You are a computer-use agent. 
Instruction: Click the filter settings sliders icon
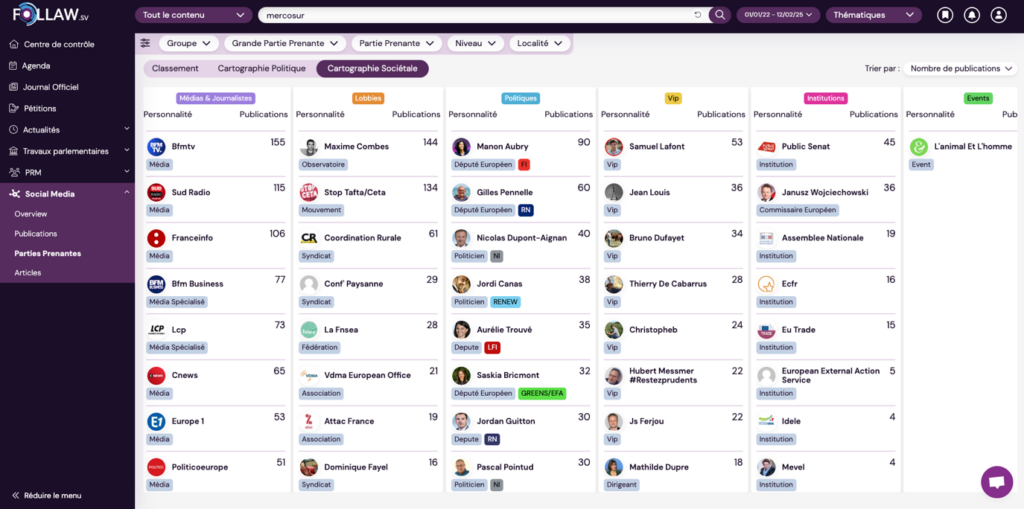146,43
